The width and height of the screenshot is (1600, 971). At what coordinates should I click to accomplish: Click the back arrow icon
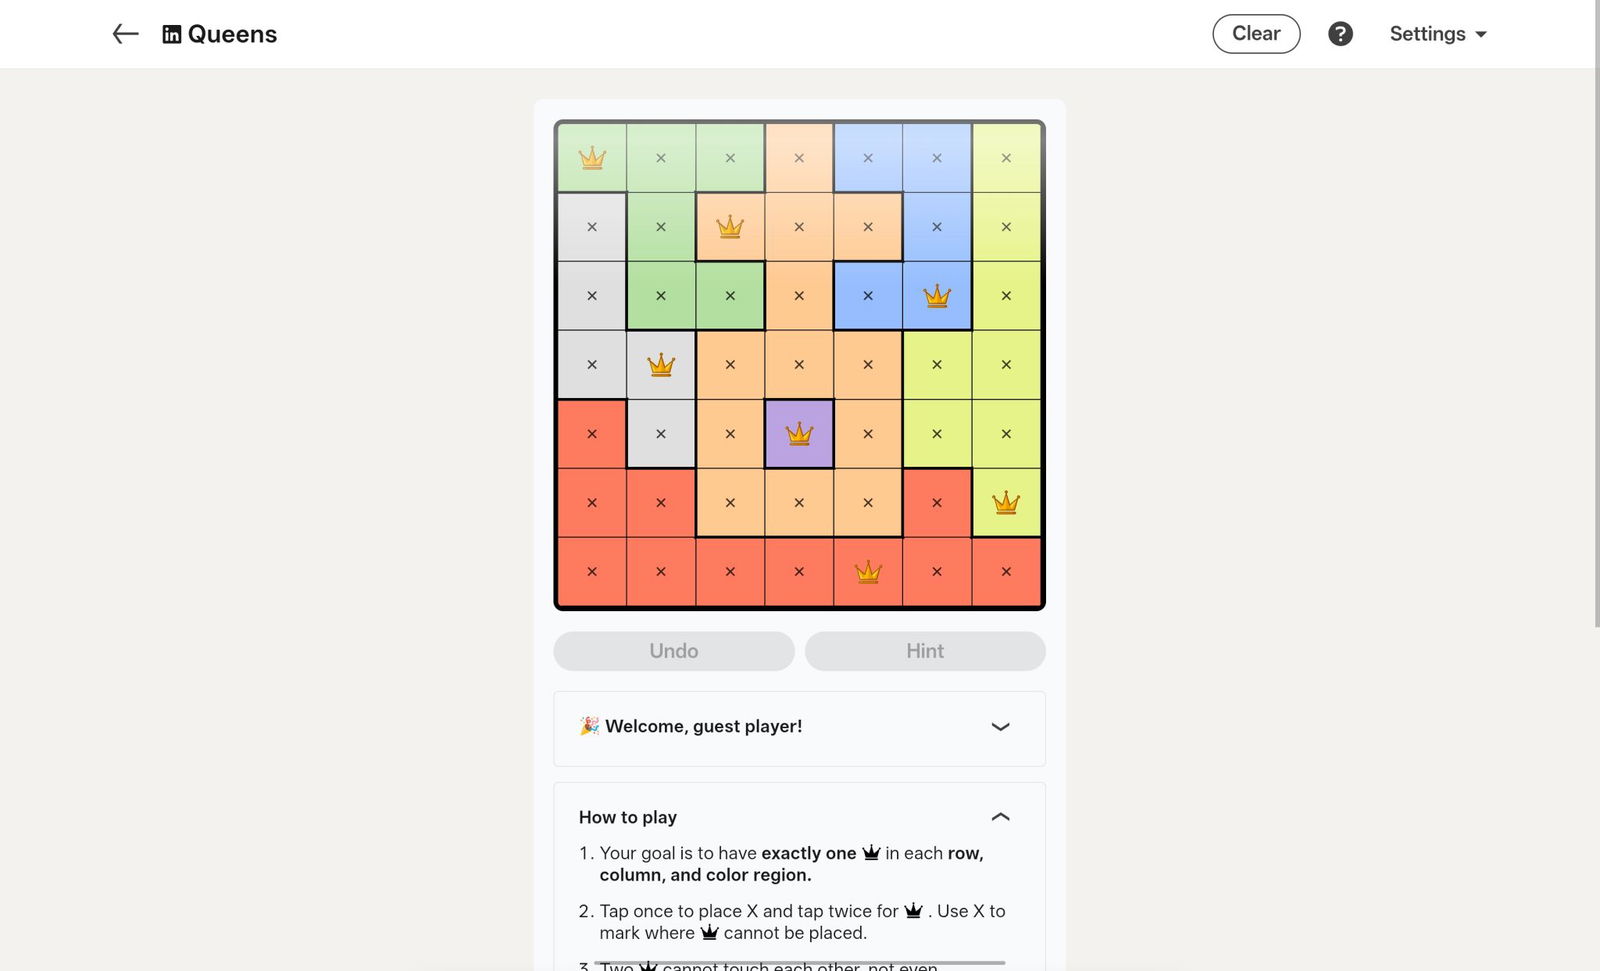(125, 34)
